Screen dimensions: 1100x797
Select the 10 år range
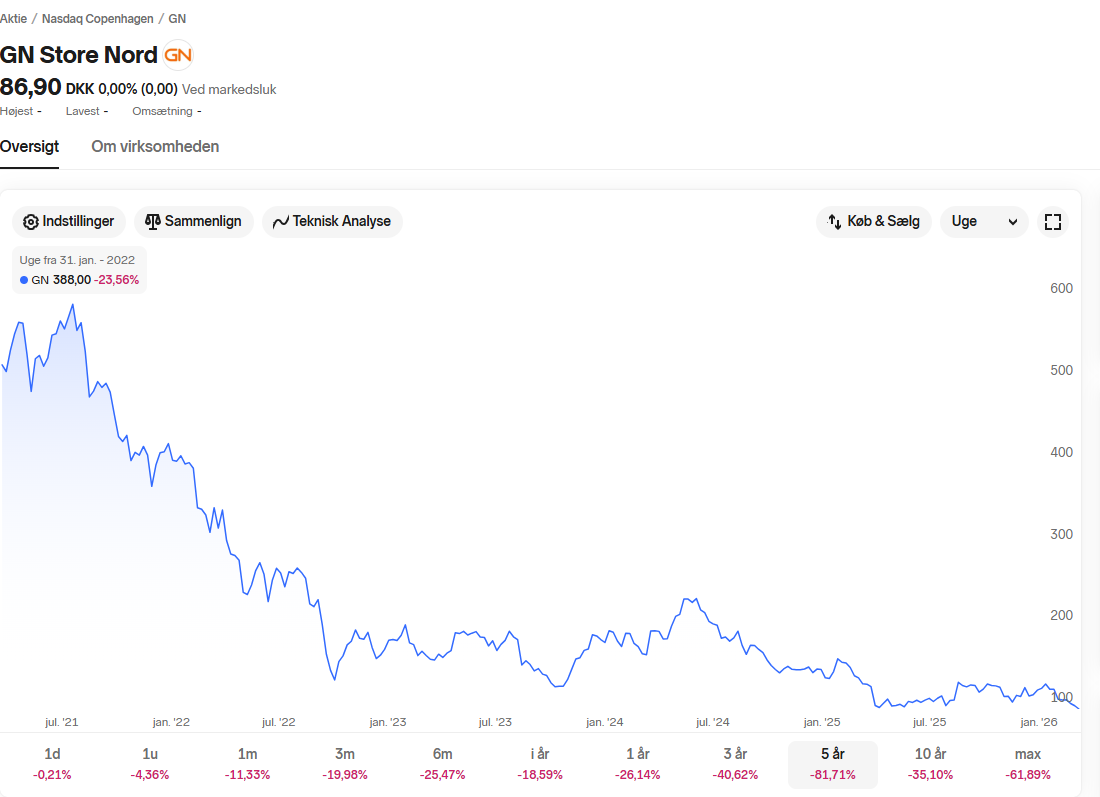(930, 764)
